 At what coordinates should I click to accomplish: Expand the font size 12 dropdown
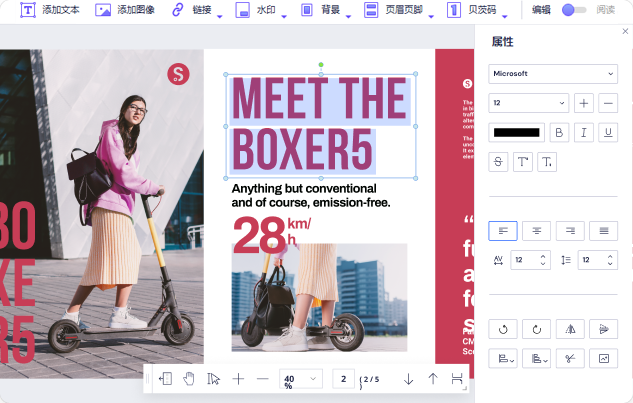click(x=528, y=103)
